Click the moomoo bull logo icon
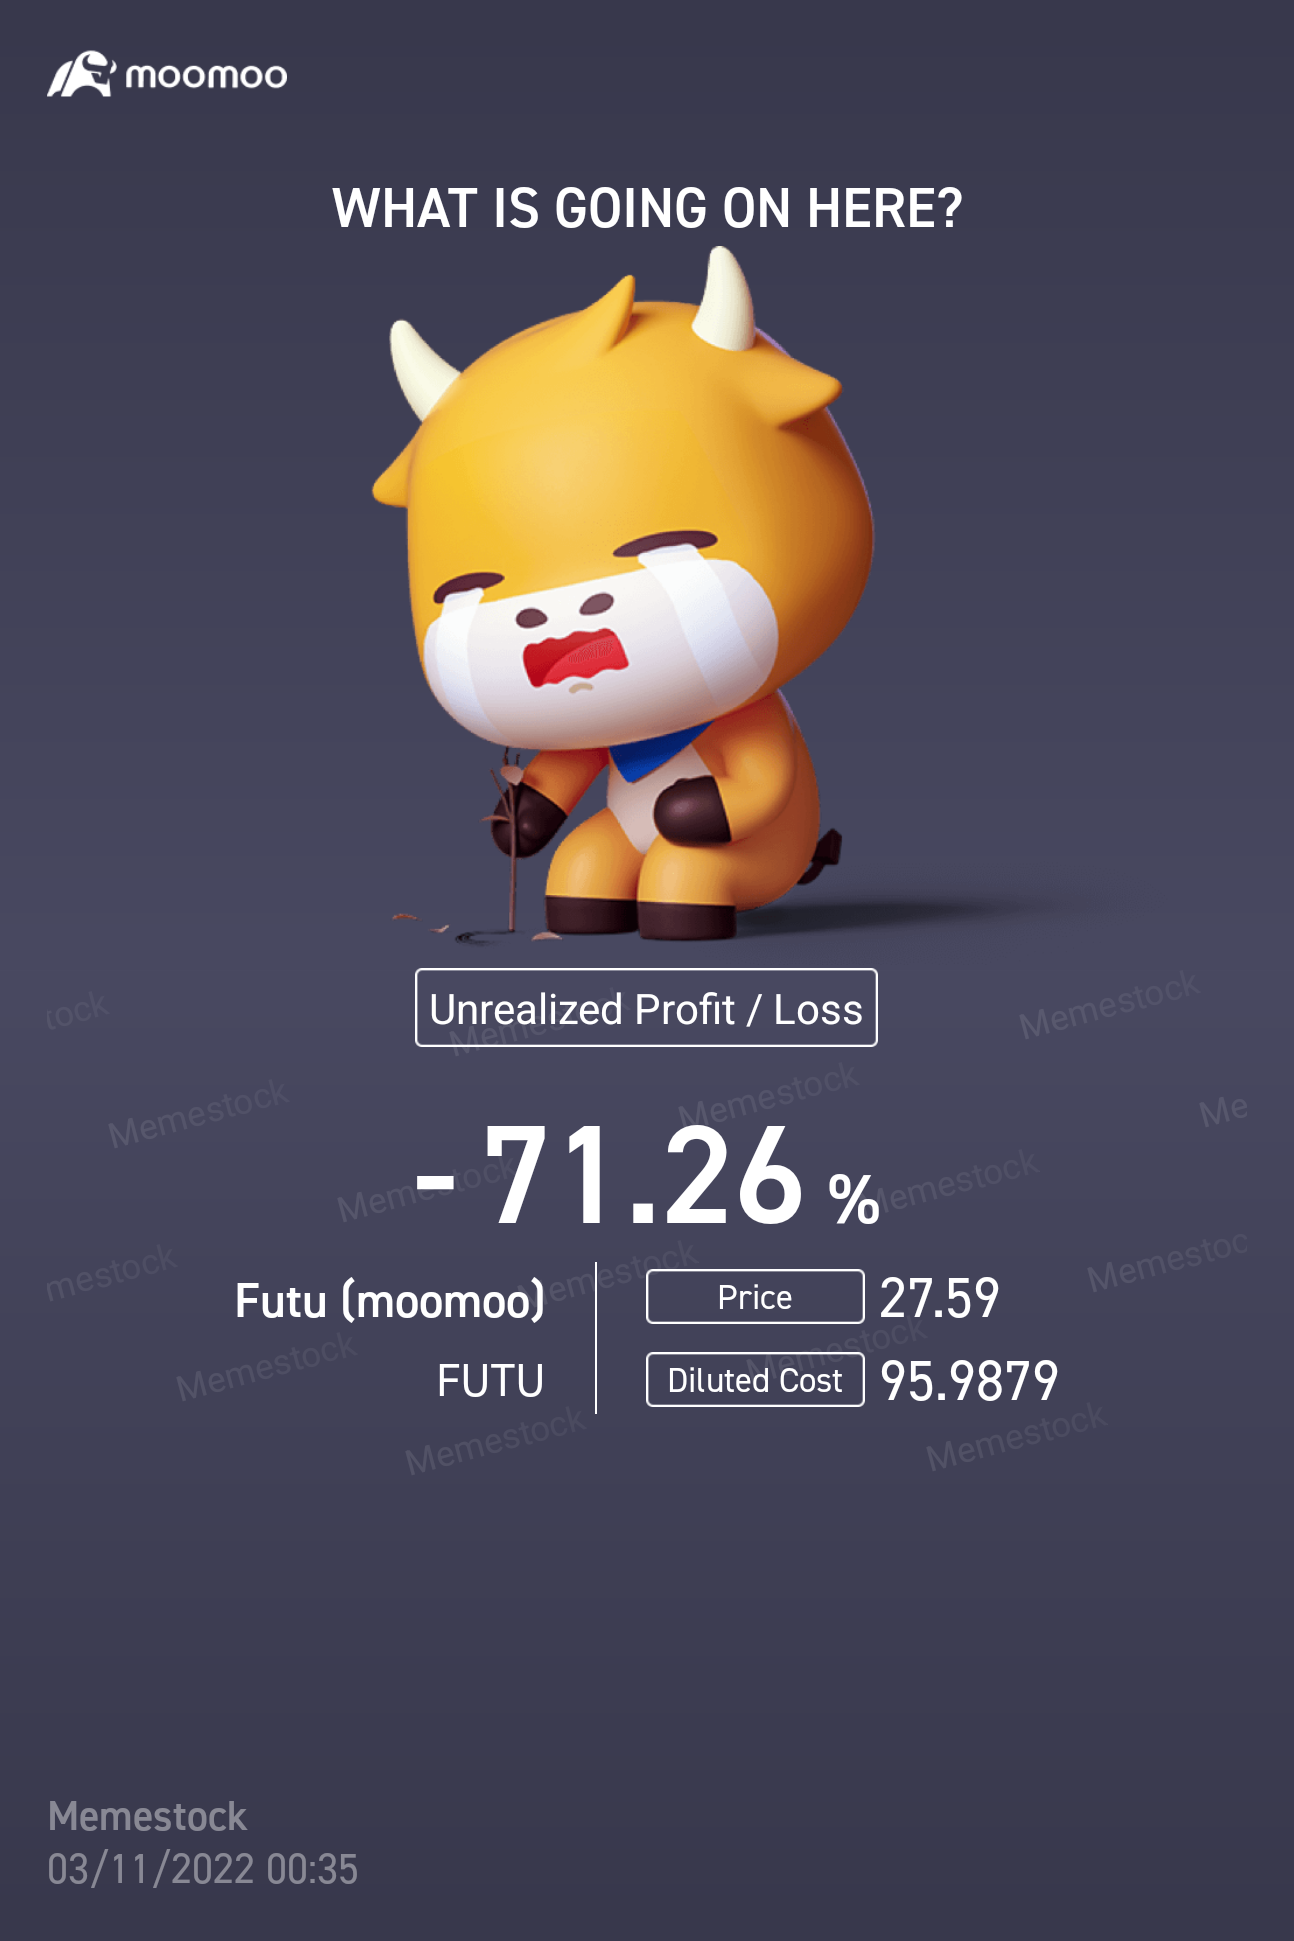 tap(82, 75)
